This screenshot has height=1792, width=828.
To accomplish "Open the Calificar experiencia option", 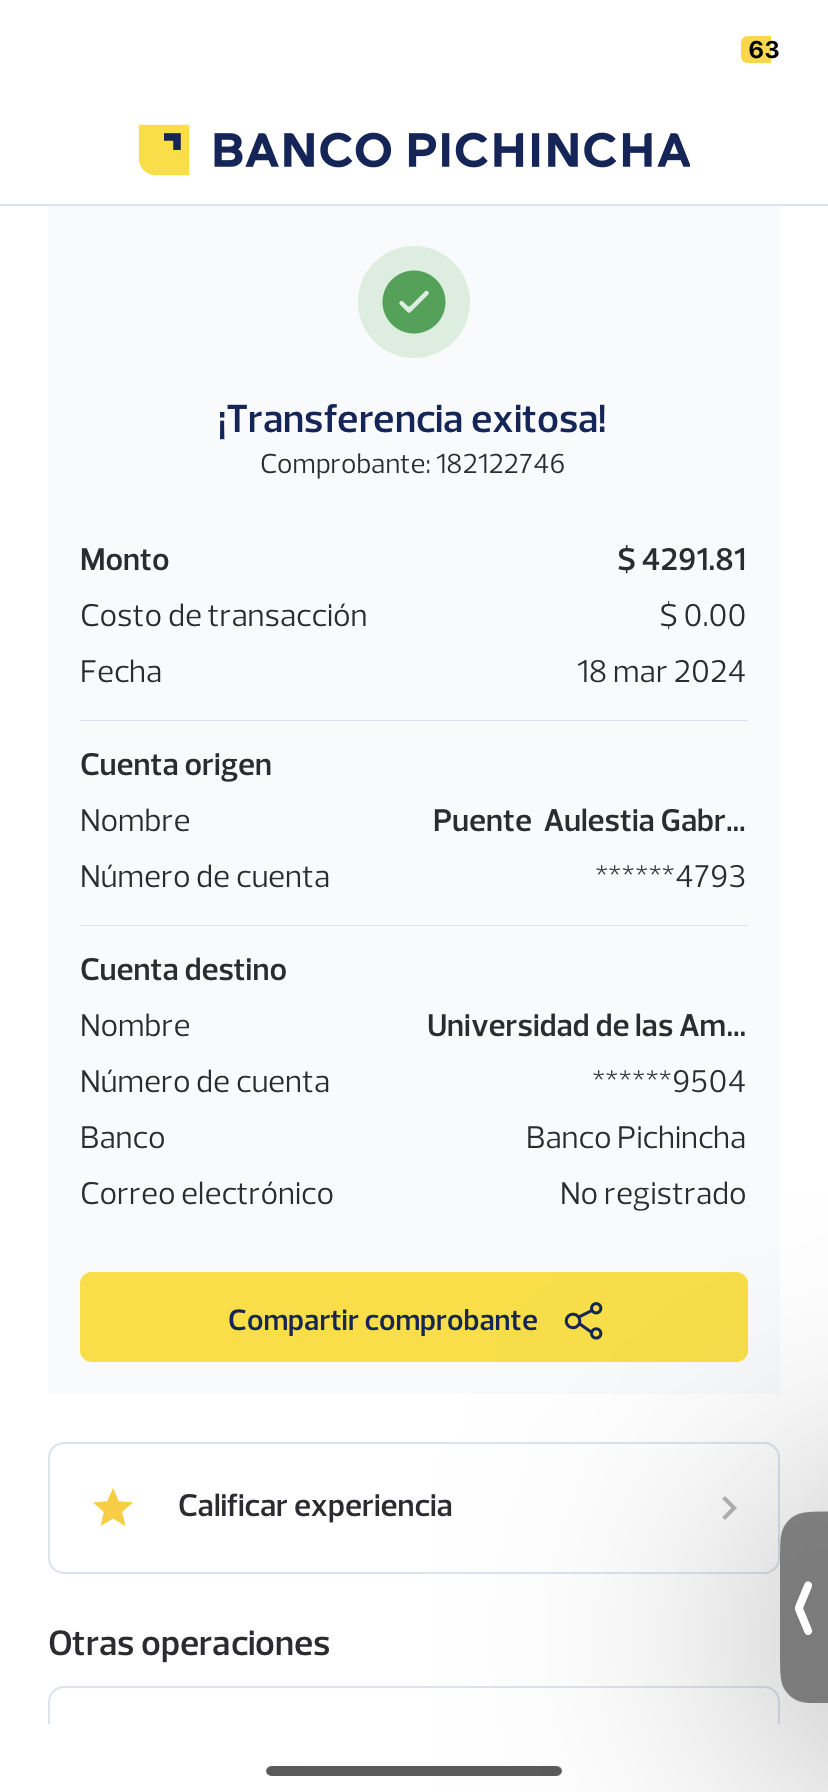I will tap(315, 1506).
